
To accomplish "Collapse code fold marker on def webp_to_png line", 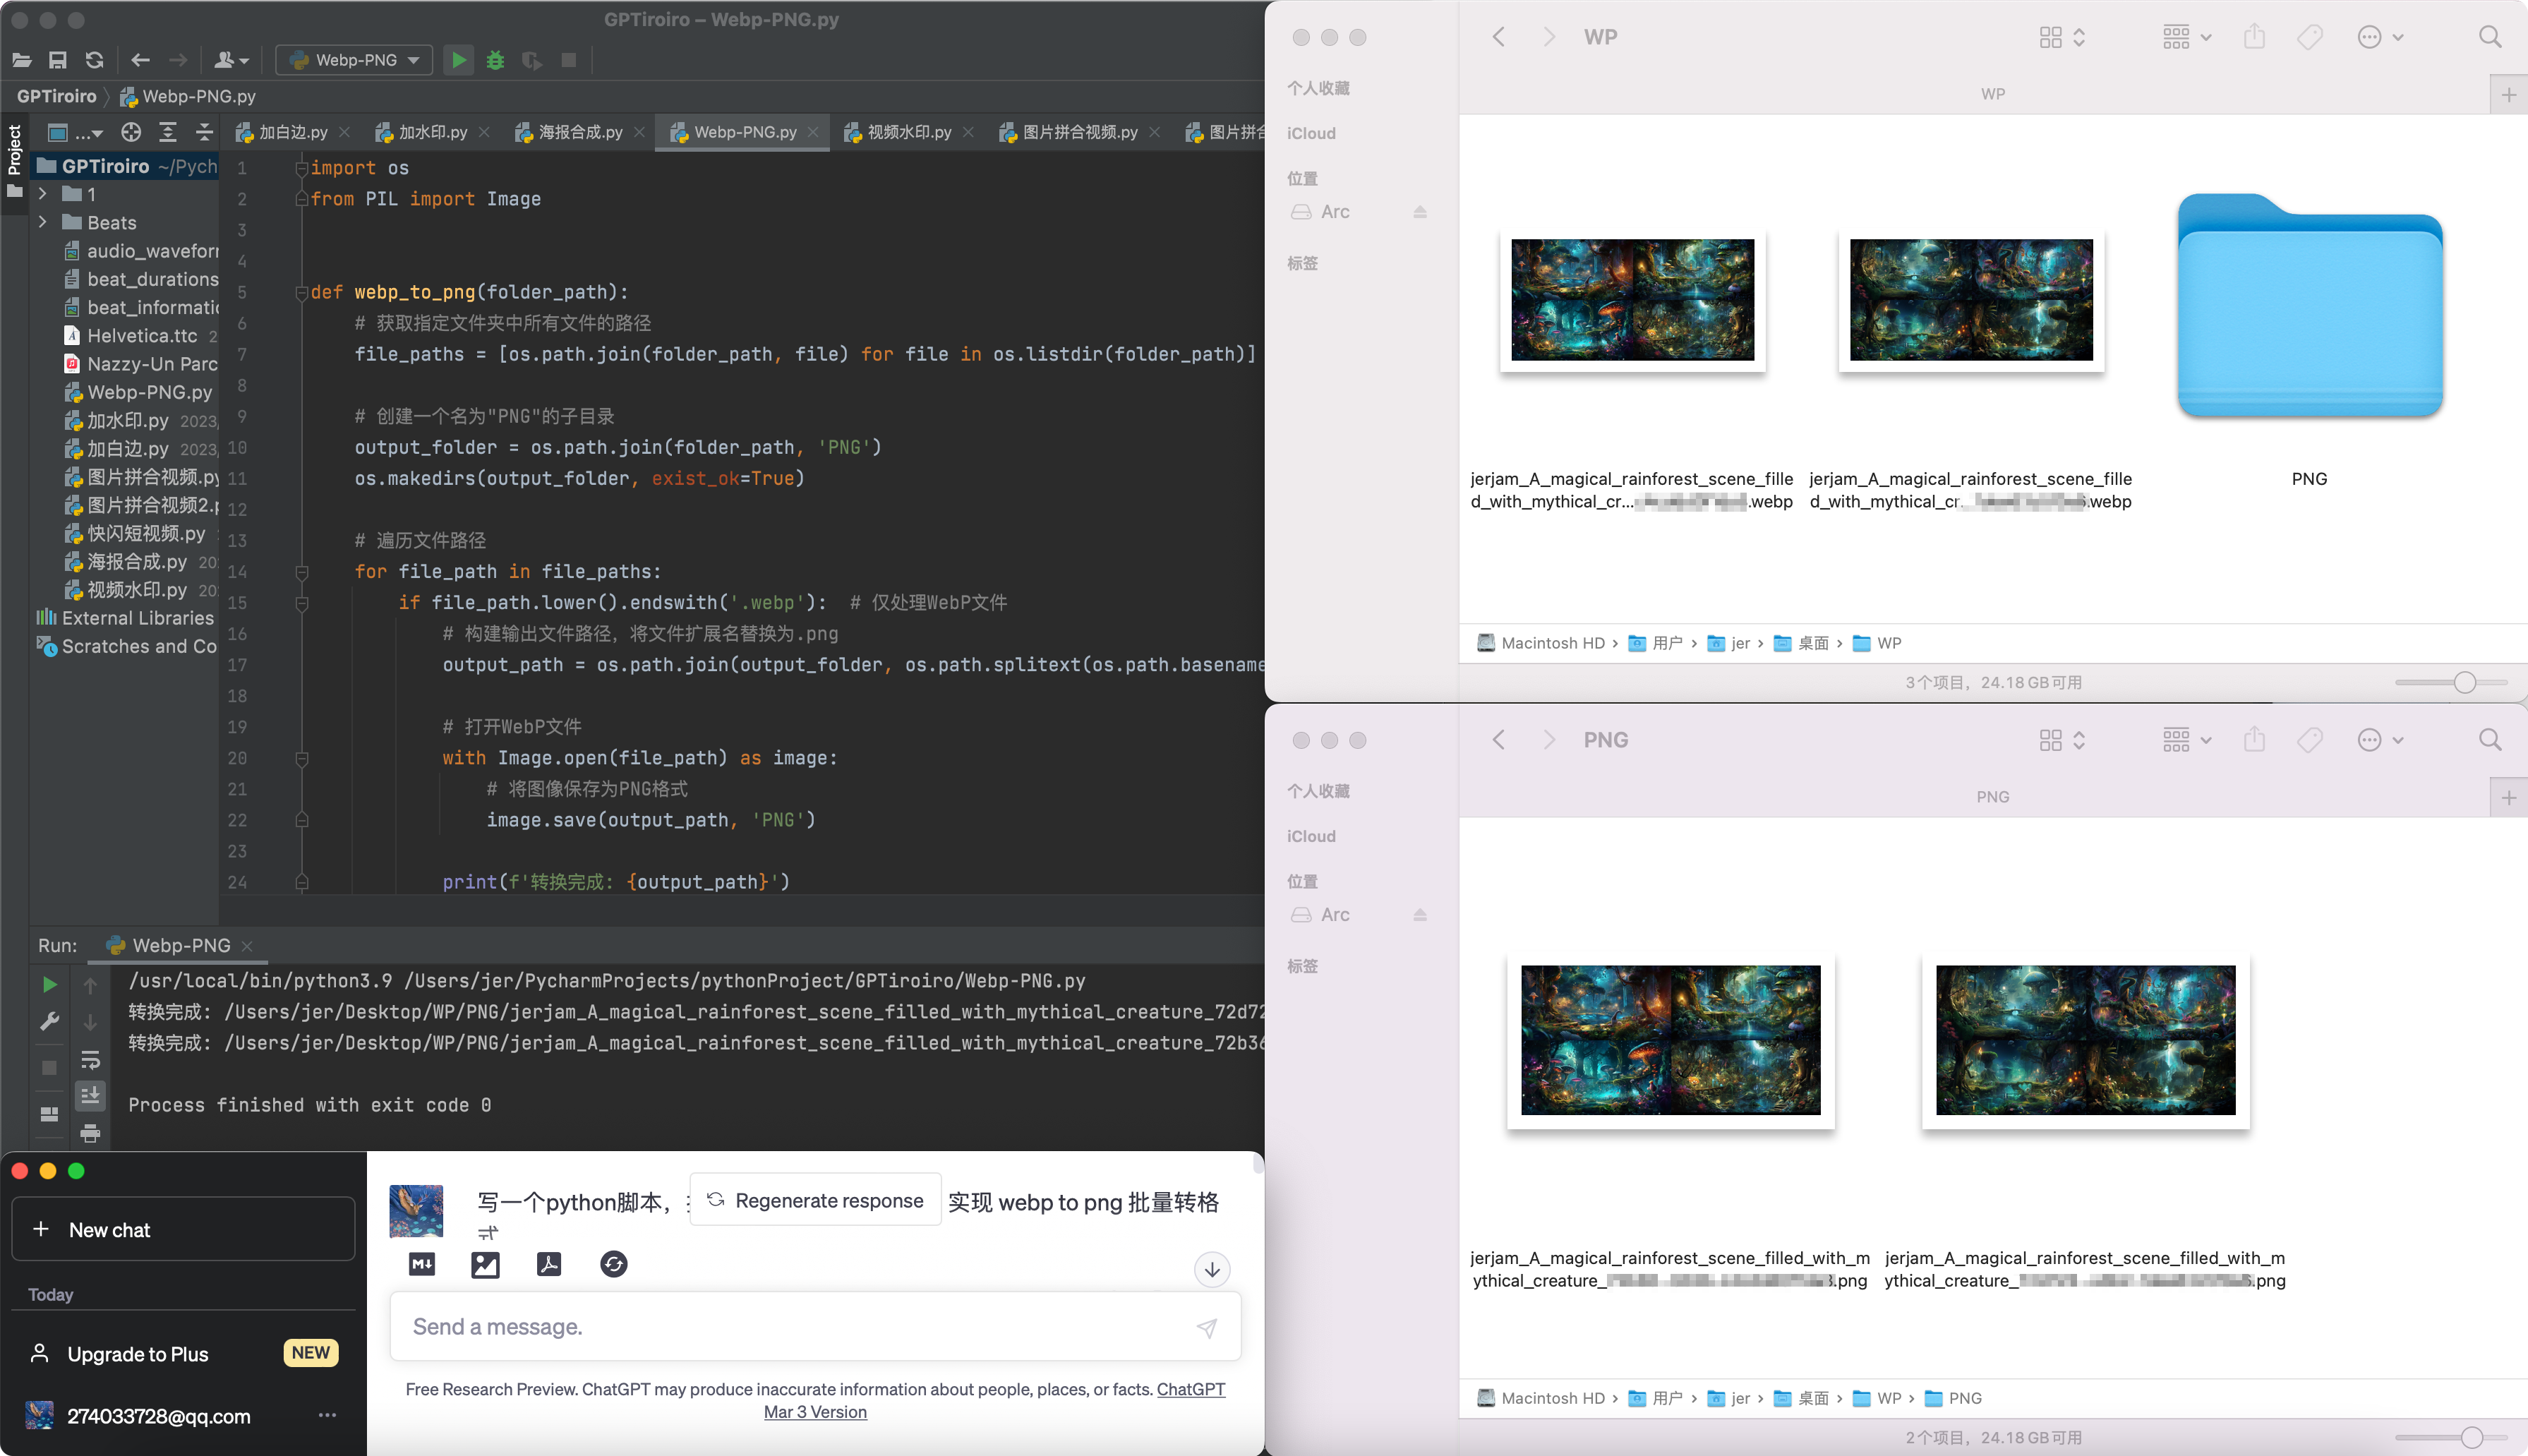I will tap(301, 292).
